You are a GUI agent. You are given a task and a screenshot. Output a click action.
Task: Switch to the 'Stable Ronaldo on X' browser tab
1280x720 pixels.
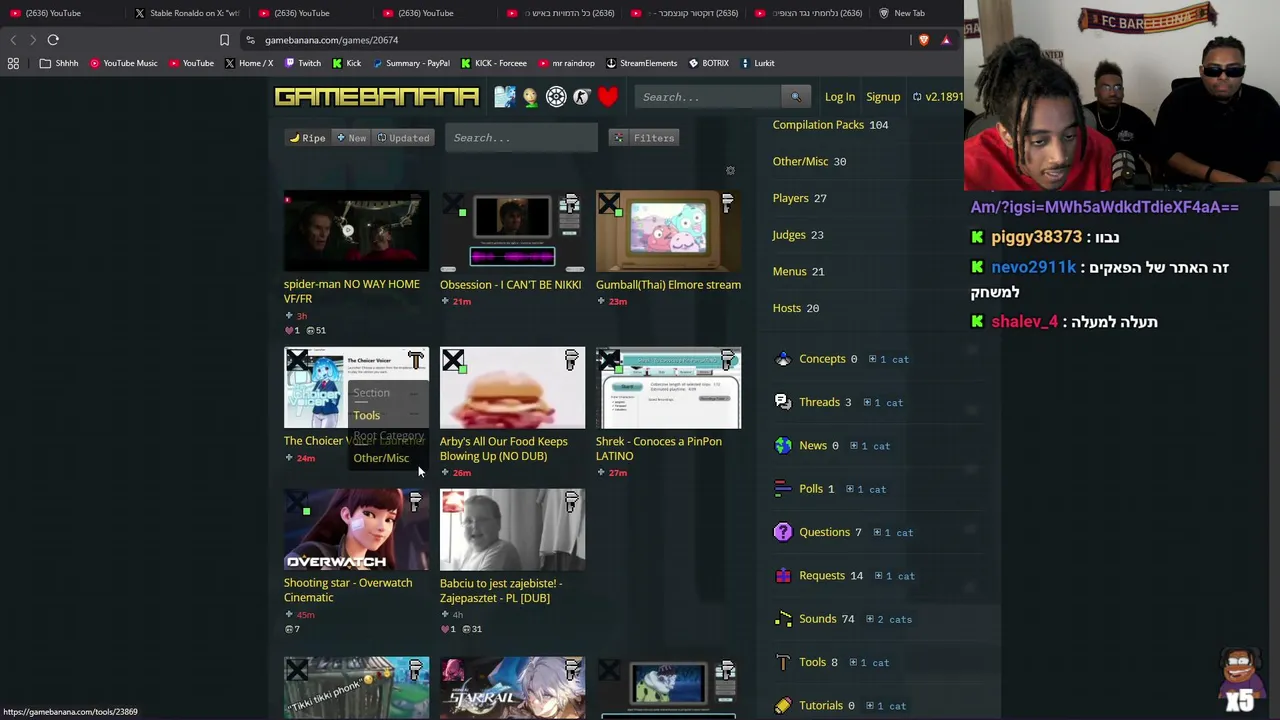pos(186,13)
